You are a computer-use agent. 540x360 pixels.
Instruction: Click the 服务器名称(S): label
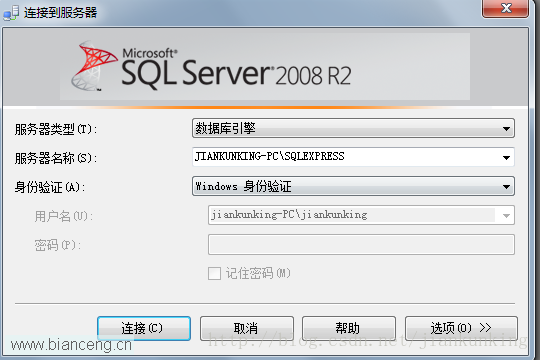click(x=56, y=158)
